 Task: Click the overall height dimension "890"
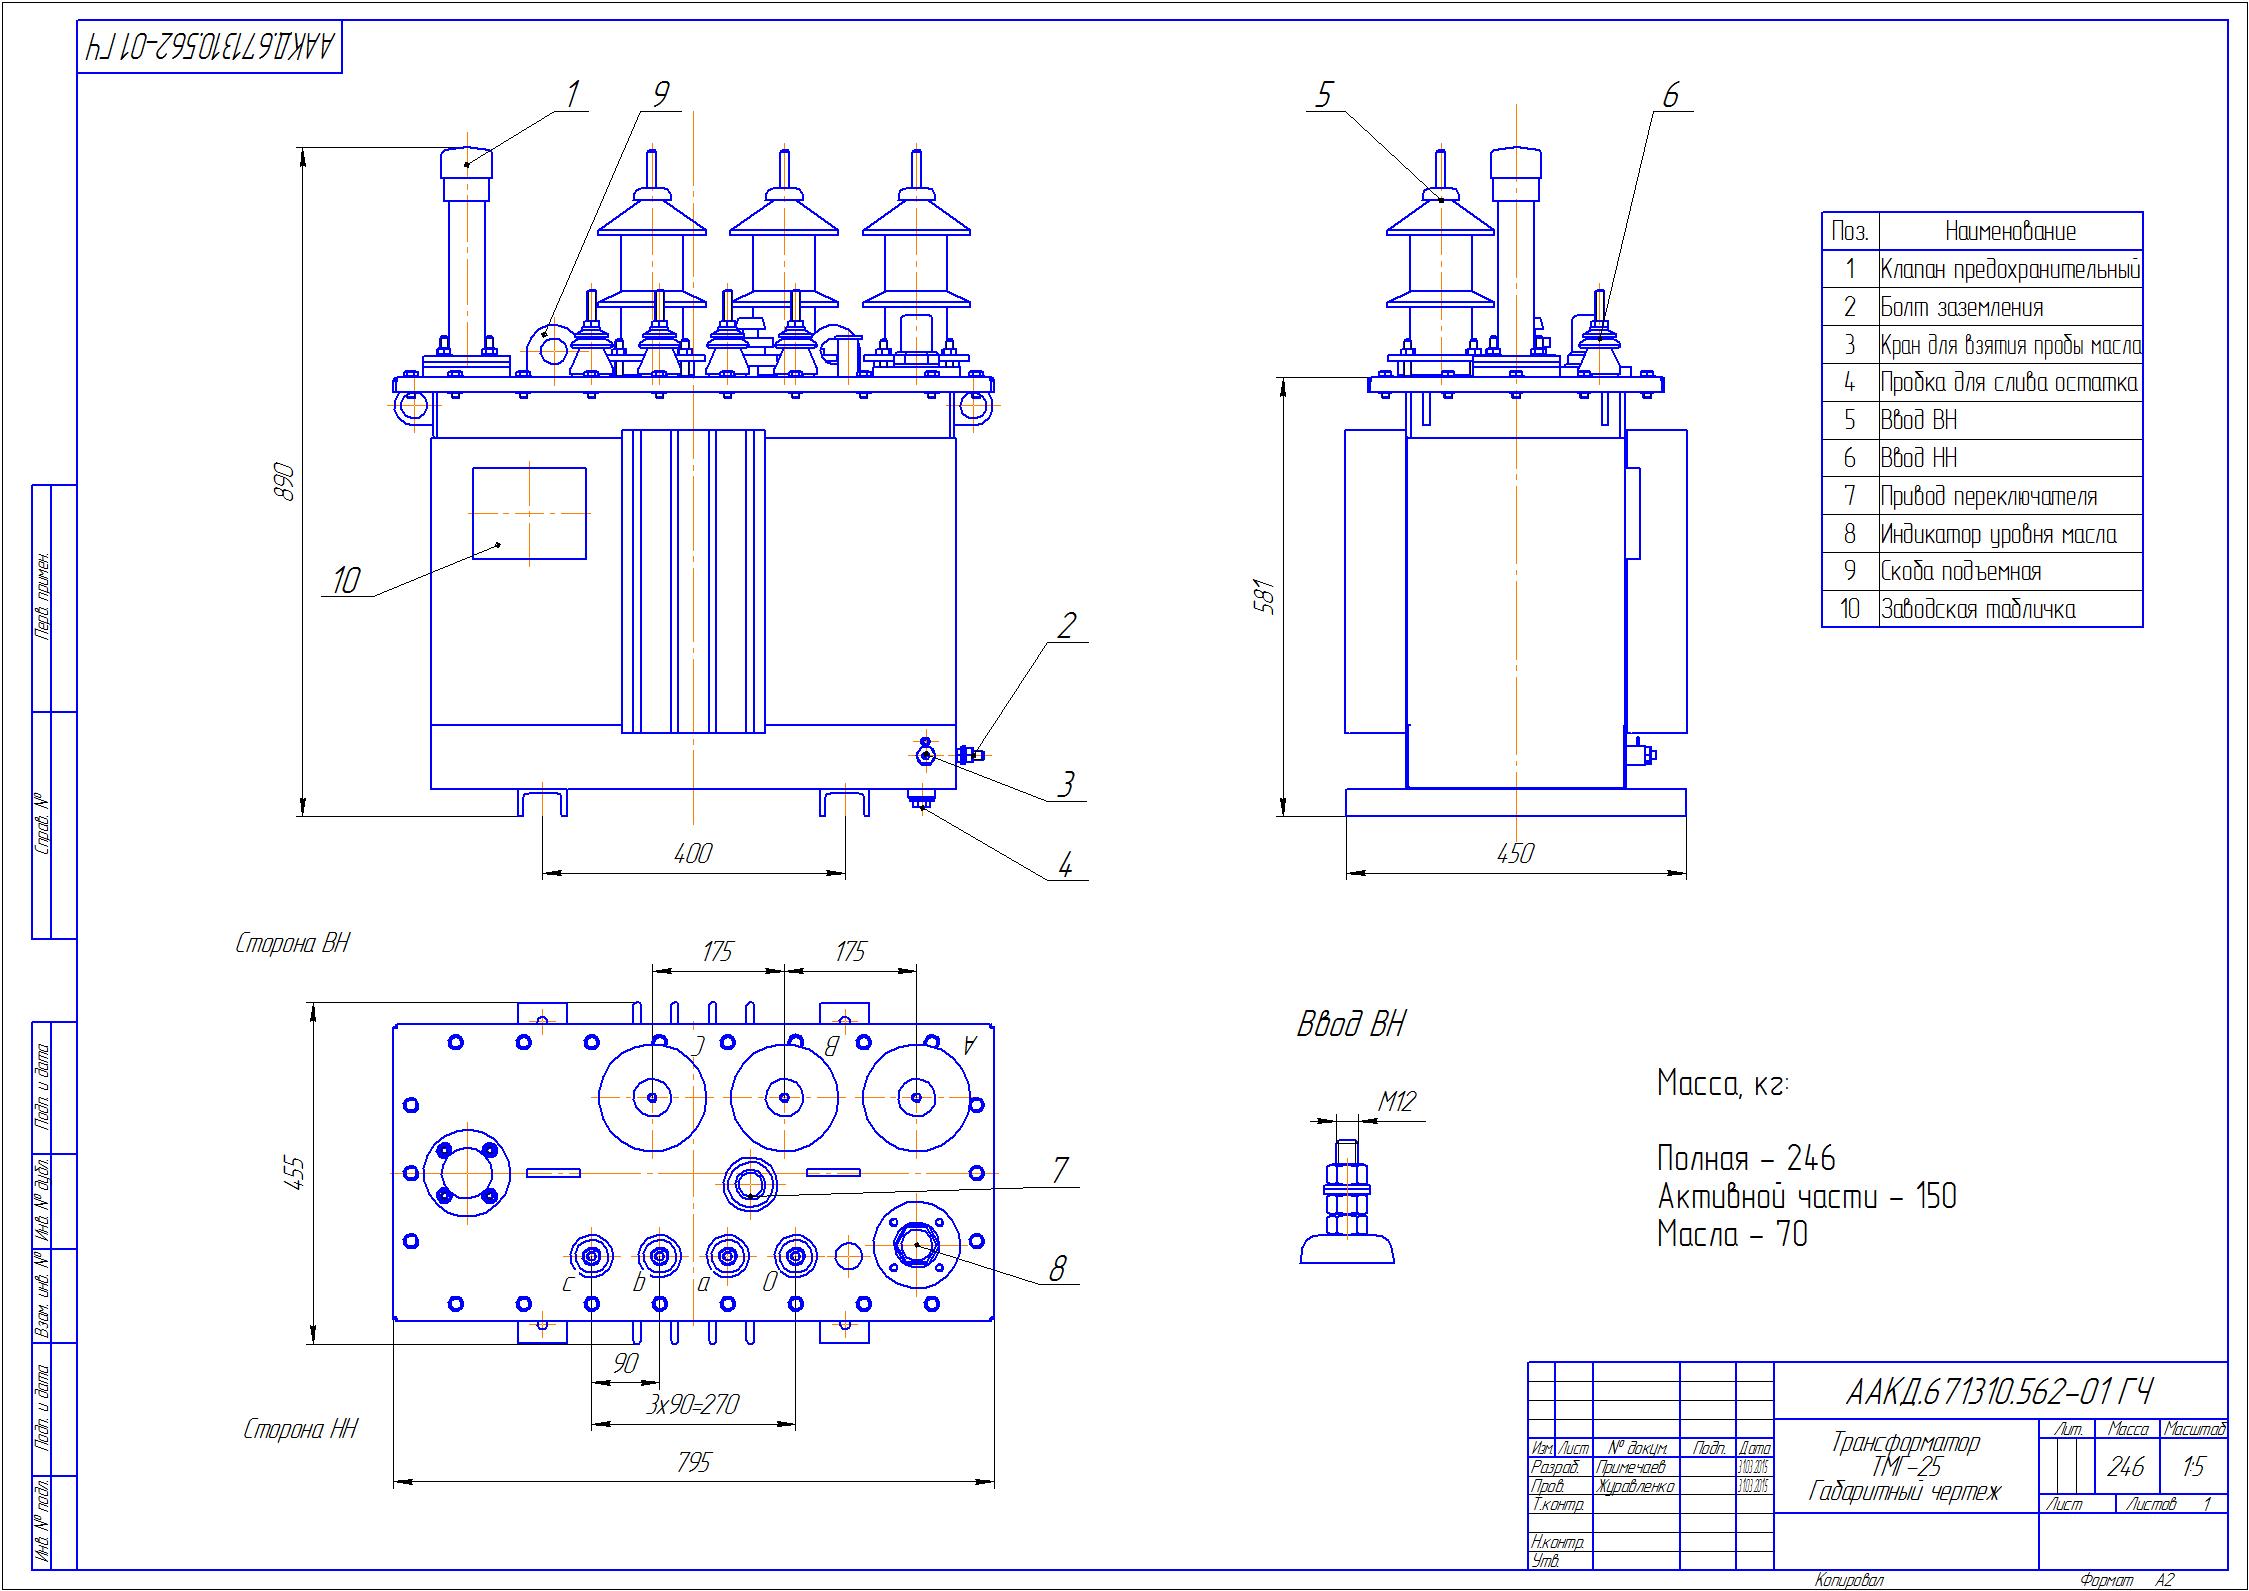click(284, 481)
